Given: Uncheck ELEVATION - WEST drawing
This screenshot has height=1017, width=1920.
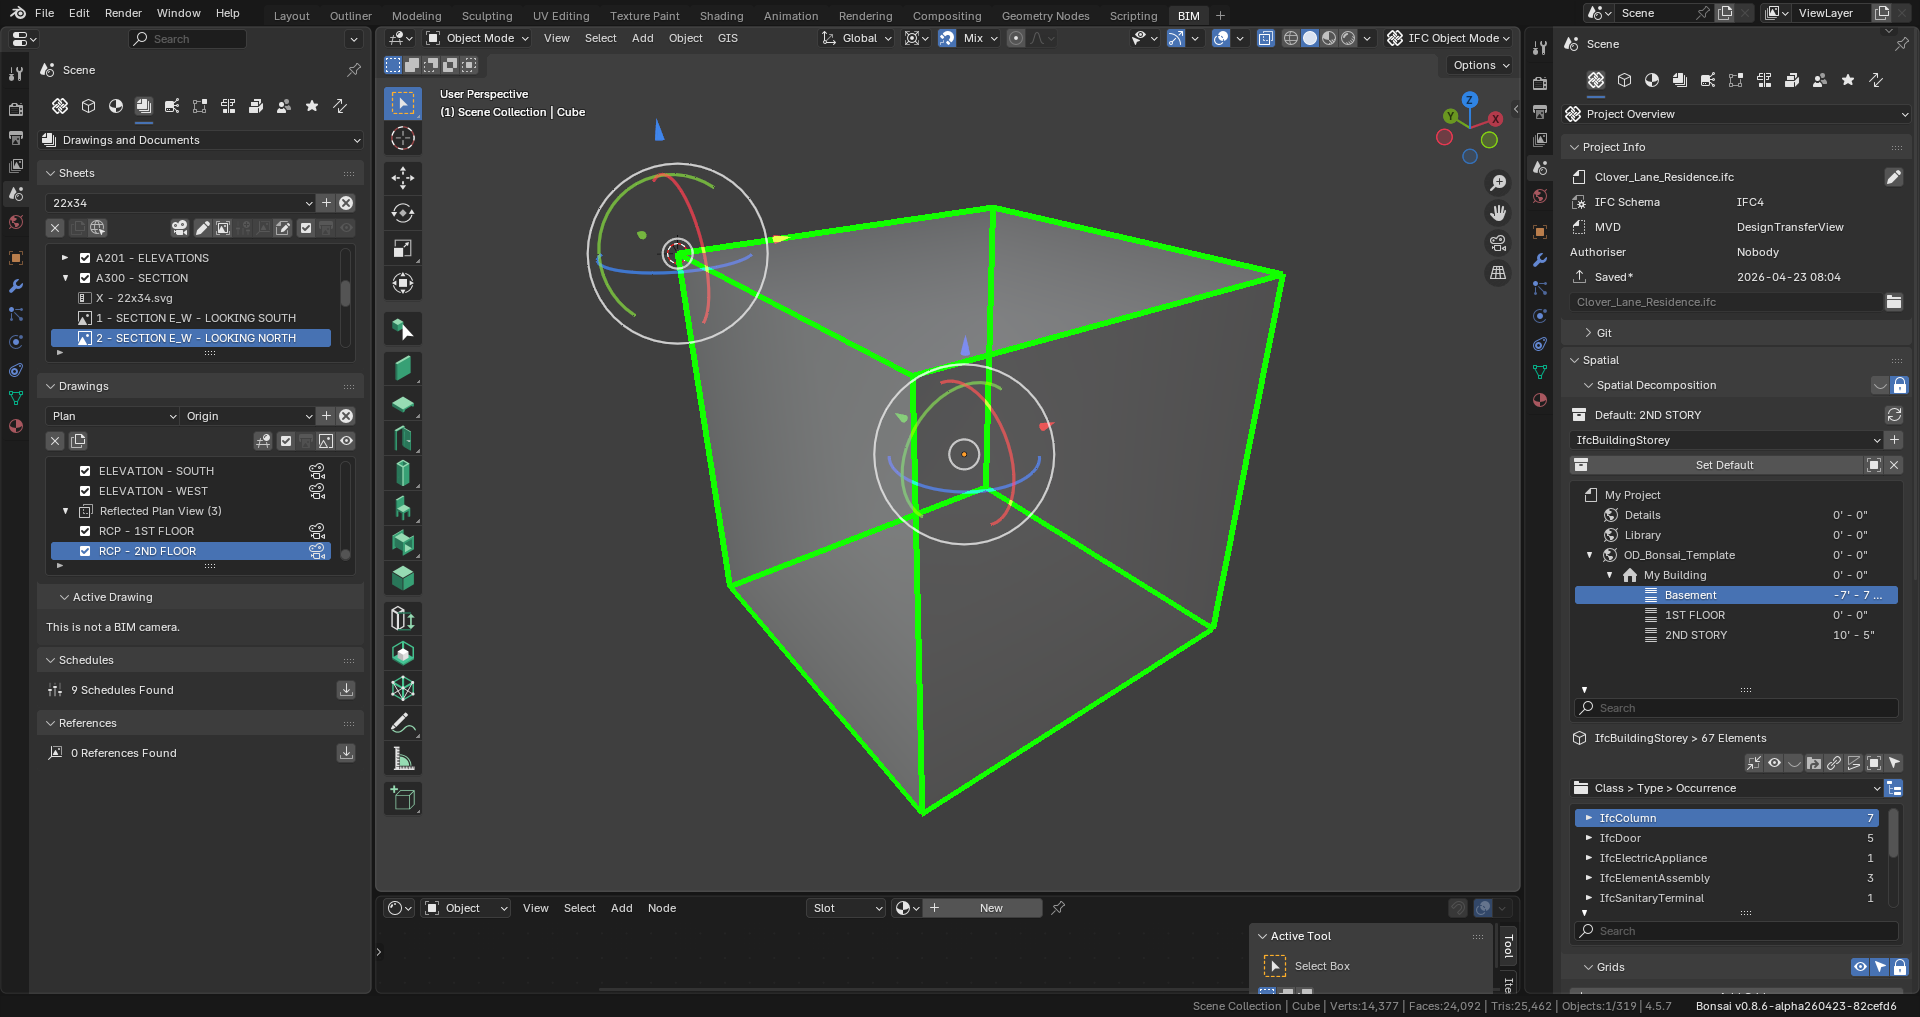Looking at the screenshot, I should (85, 491).
